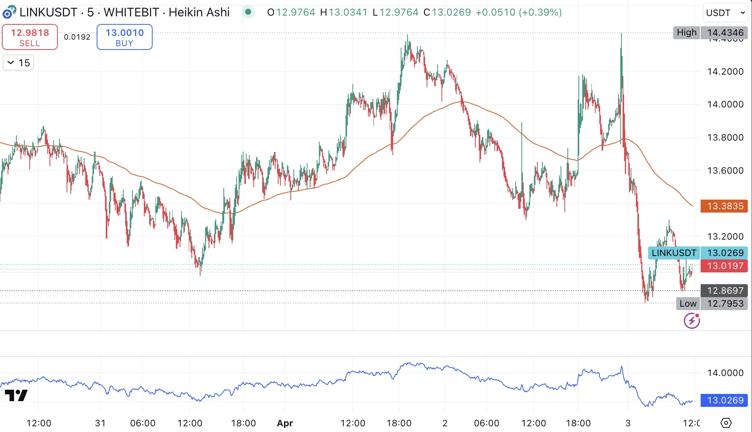Click the 14.2000 price scale value
Screen dimensions: 752x432
(725, 71)
